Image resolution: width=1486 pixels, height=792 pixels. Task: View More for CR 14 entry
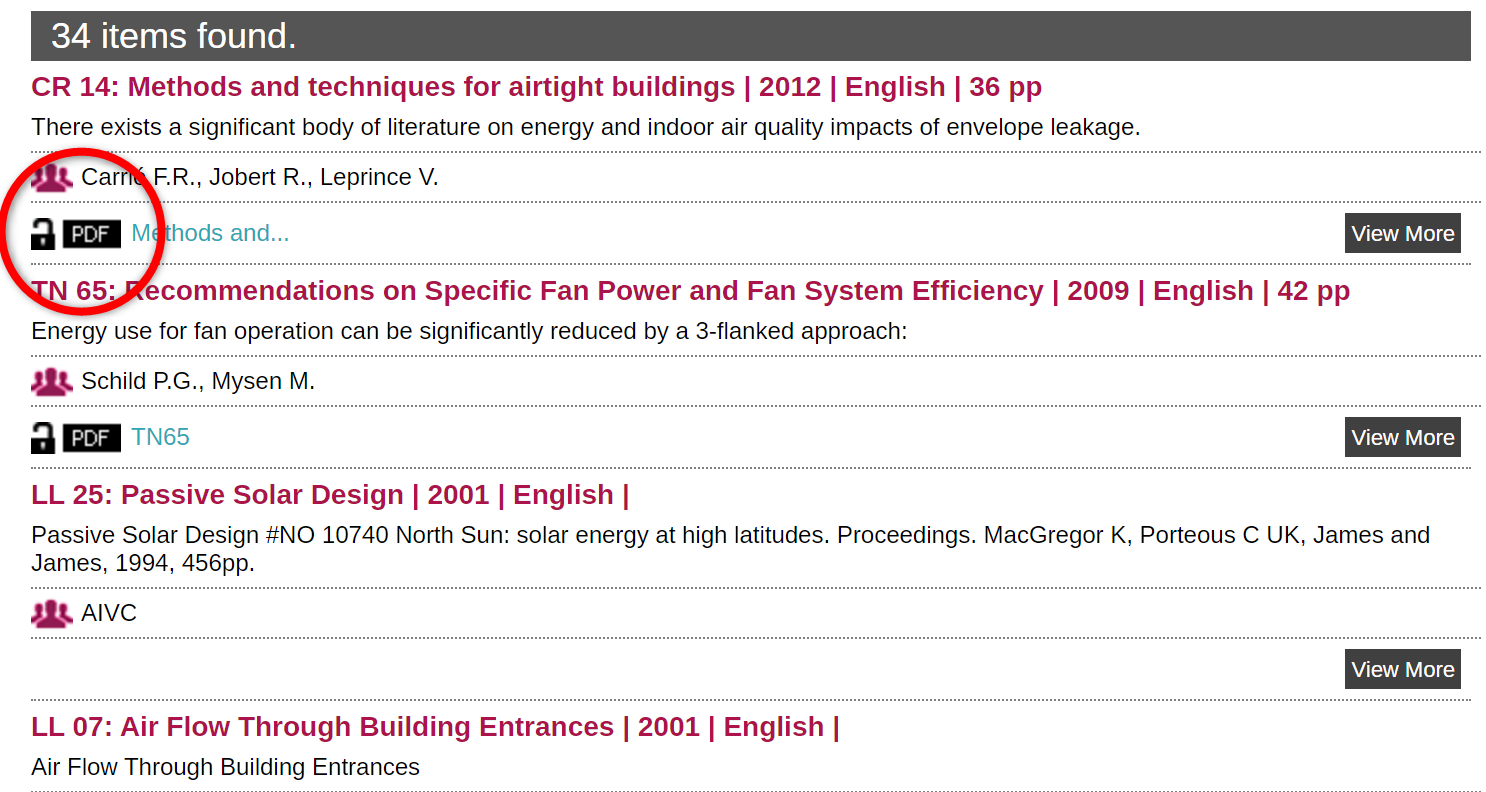(x=1402, y=233)
